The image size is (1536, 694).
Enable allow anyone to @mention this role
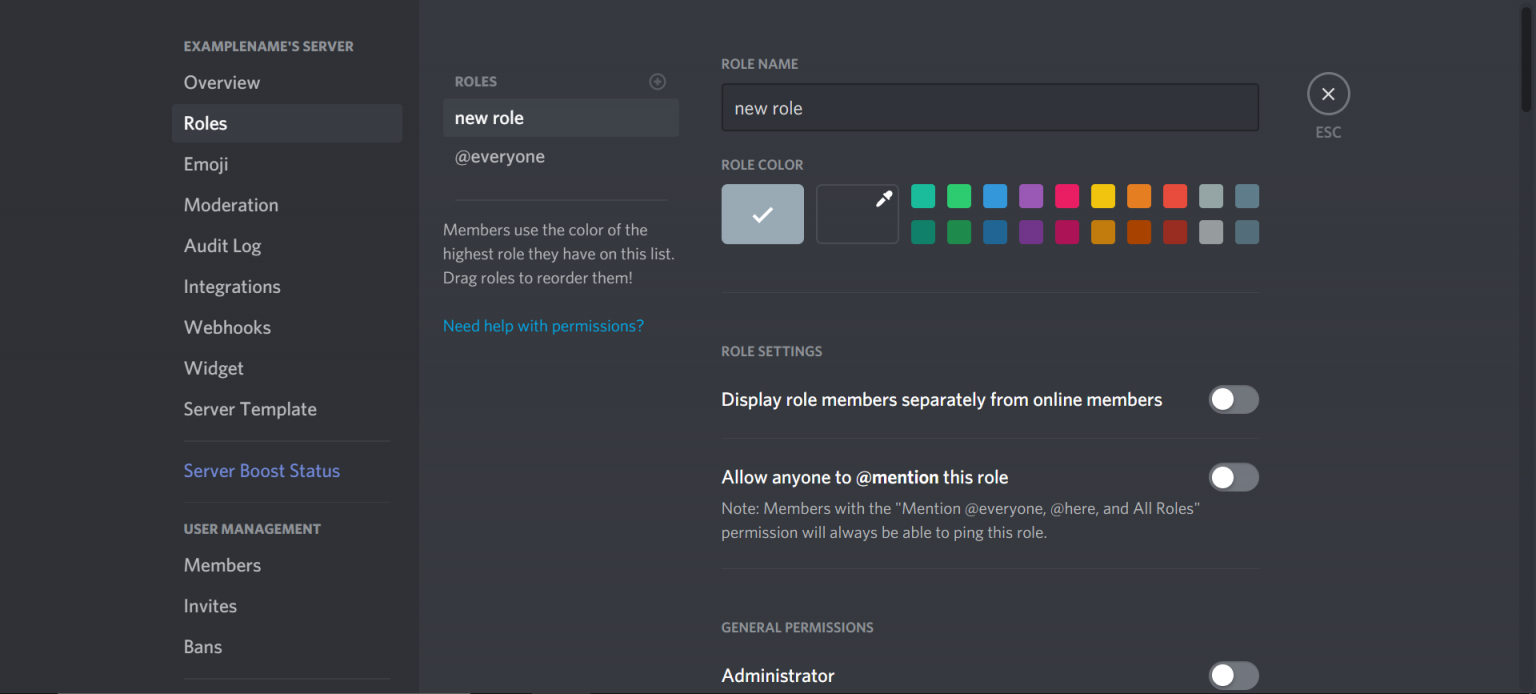tap(1233, 478)
